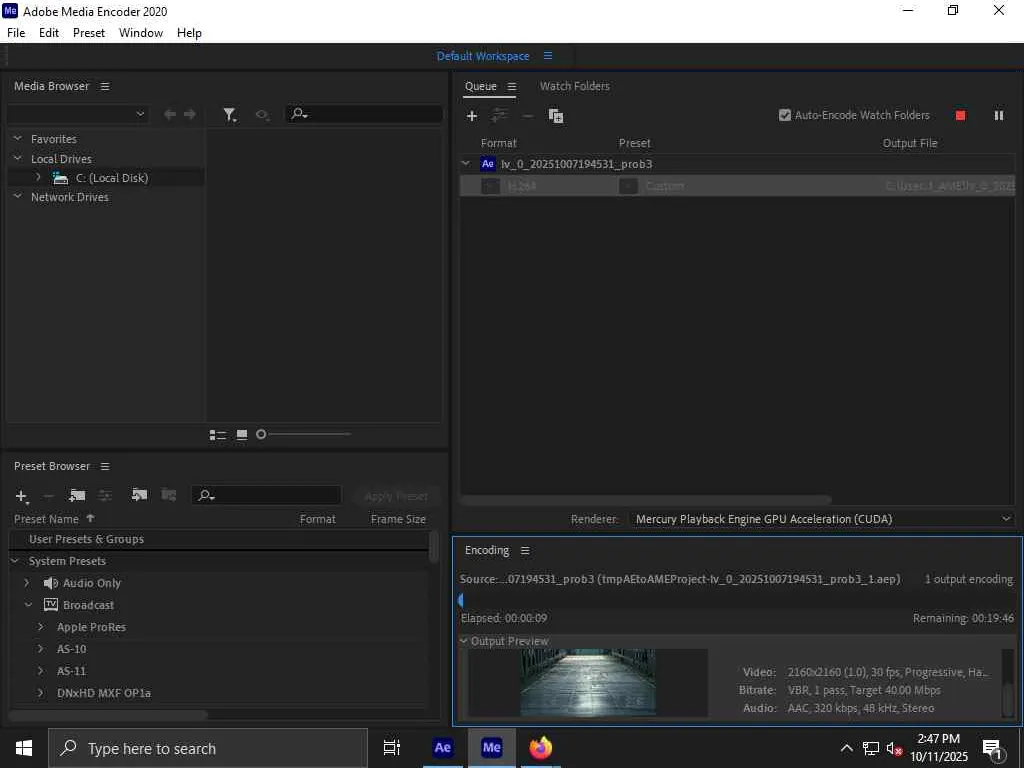Open the Window menu
The height and width of the screenshot is (768, 1024).
coord(141,33)
